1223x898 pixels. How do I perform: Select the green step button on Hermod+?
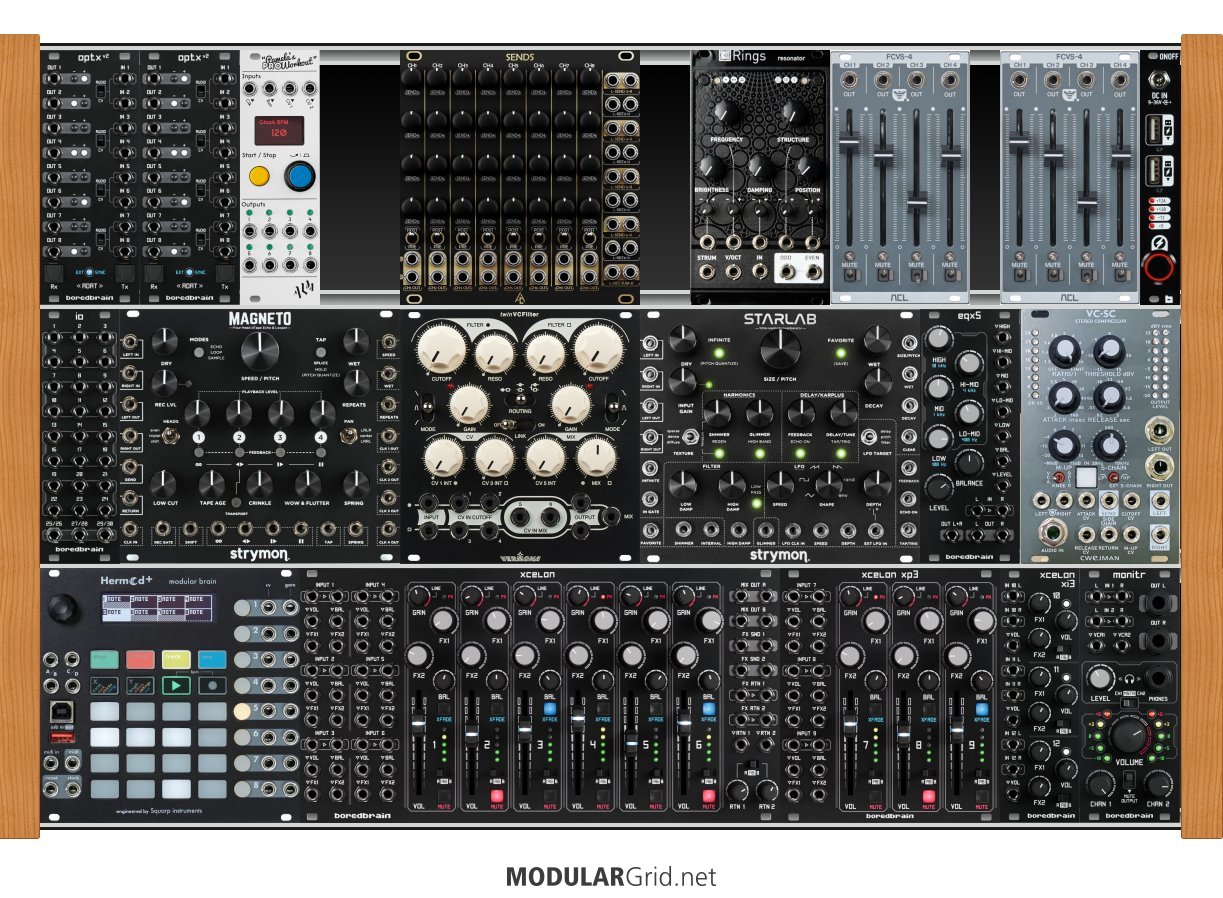point(103,658)
